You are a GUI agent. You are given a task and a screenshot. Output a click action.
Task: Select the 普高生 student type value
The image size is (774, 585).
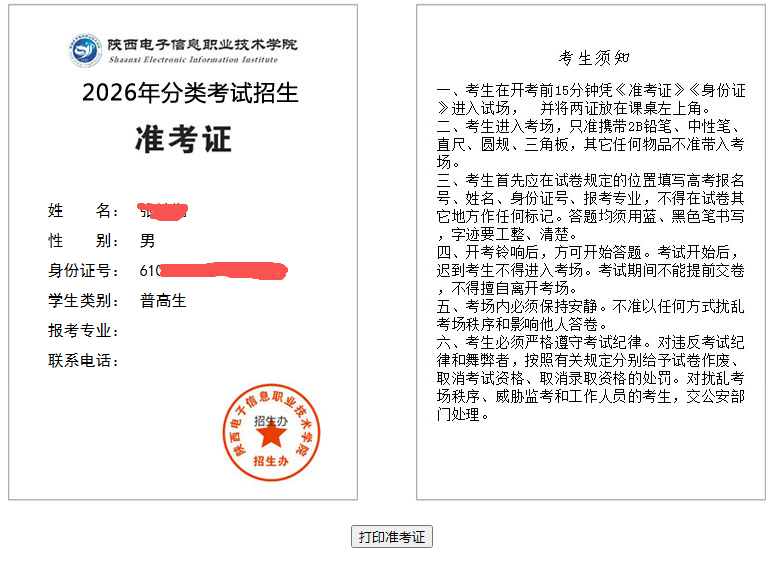coord(163,301)
